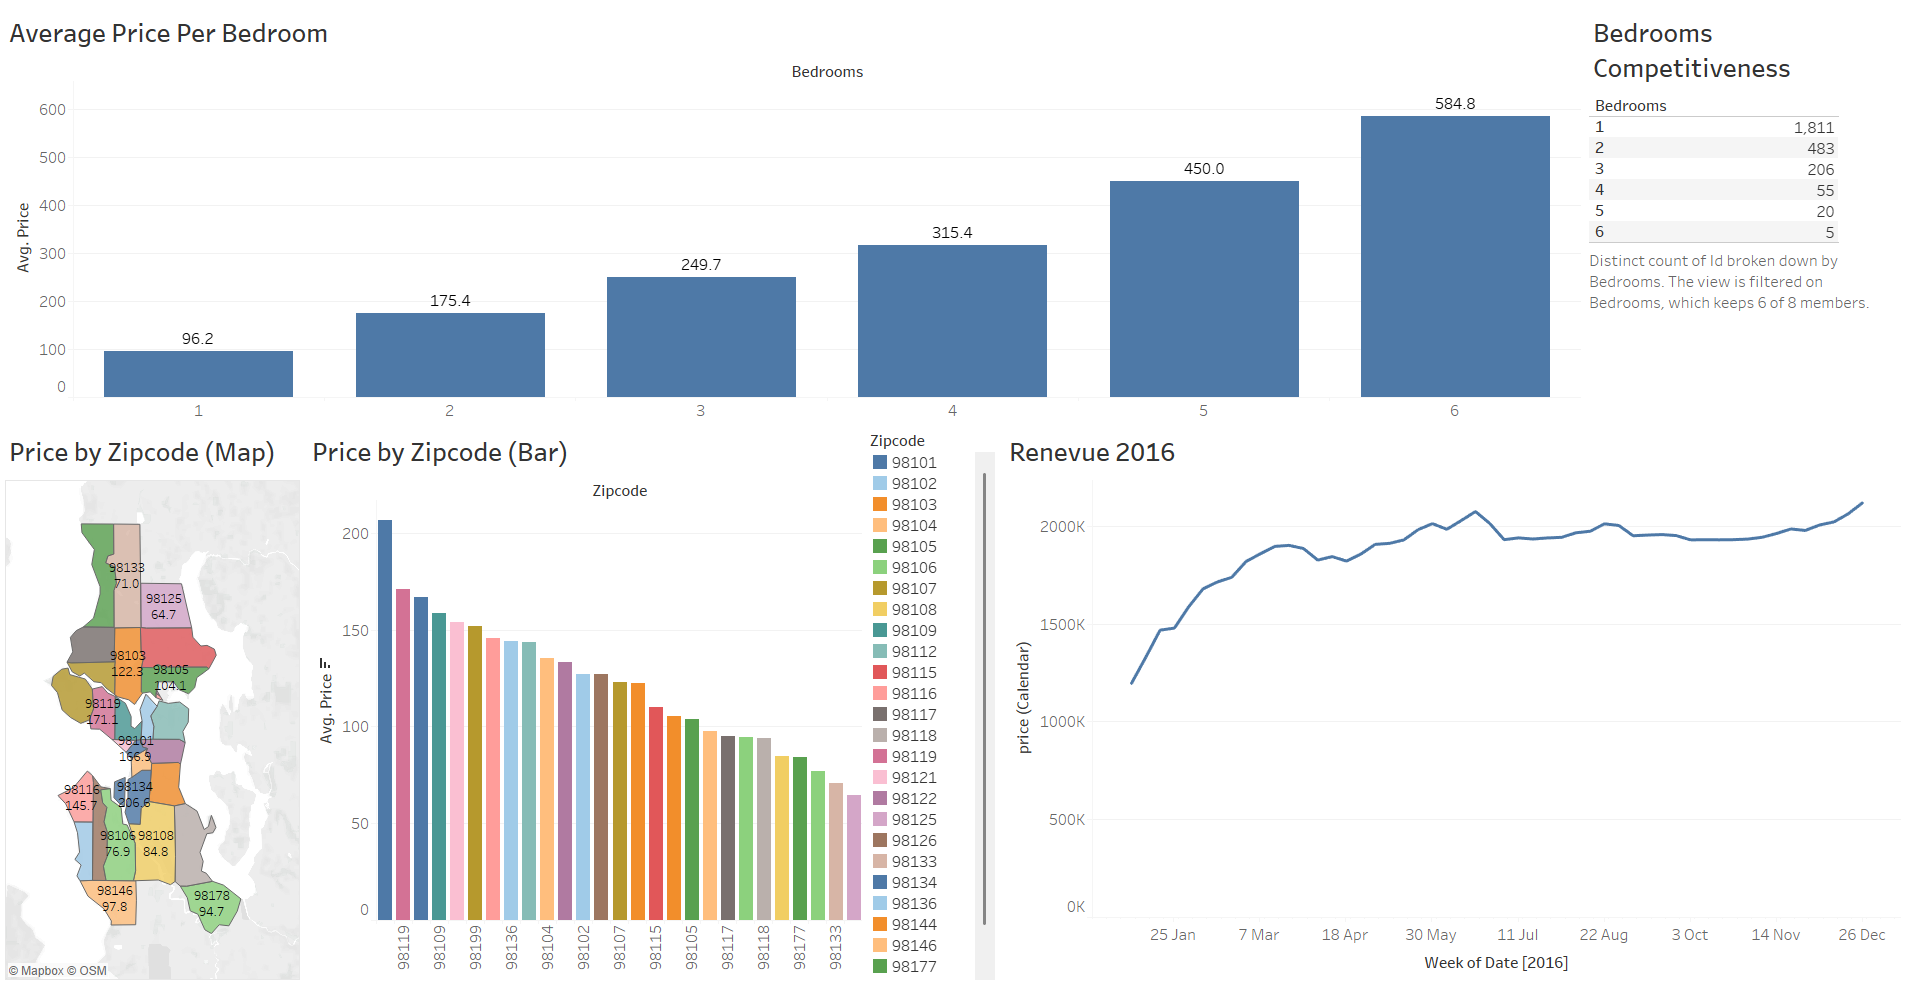Click the sort icon beside Avg. Price axis
The image size is (1912, 984).
(x=325, y=663)
